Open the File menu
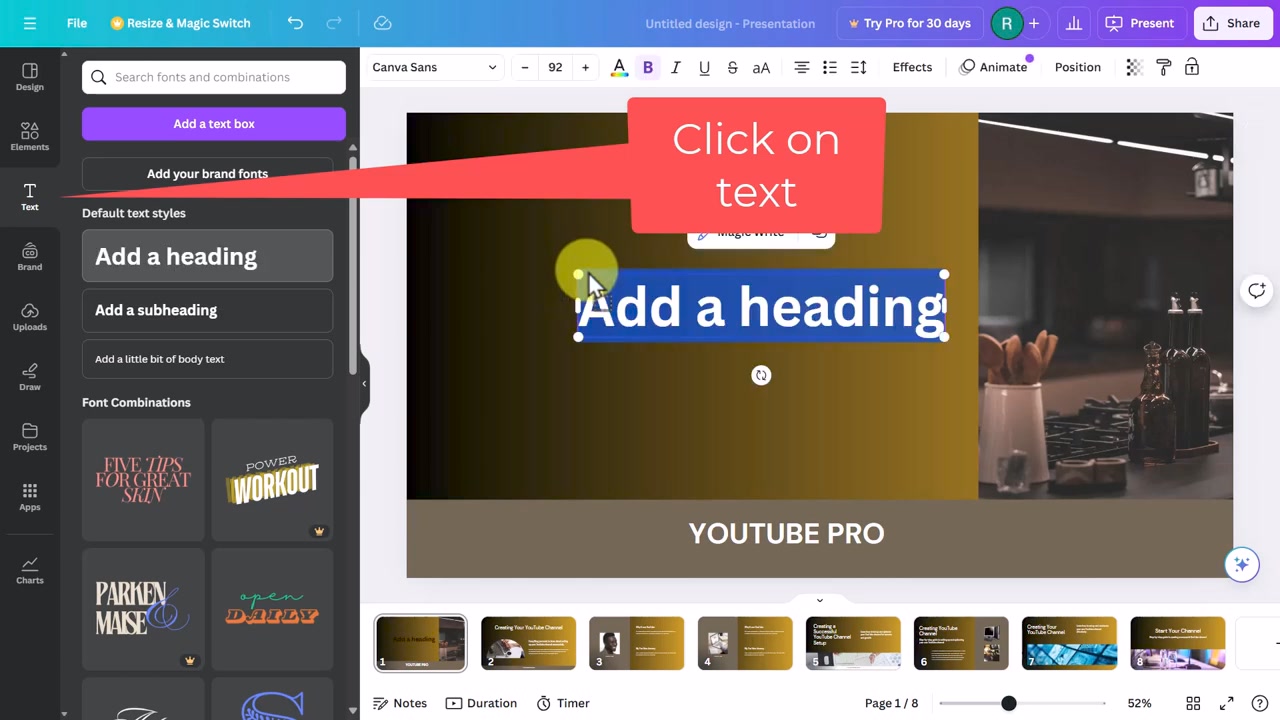 click(x=77, y=23)
